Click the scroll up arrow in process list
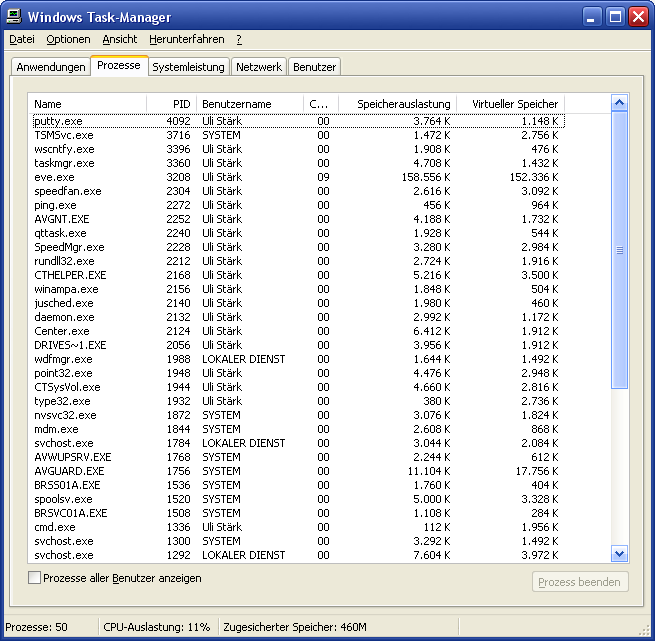Screen dimensions: 655x641 click(x=619, y=102)
